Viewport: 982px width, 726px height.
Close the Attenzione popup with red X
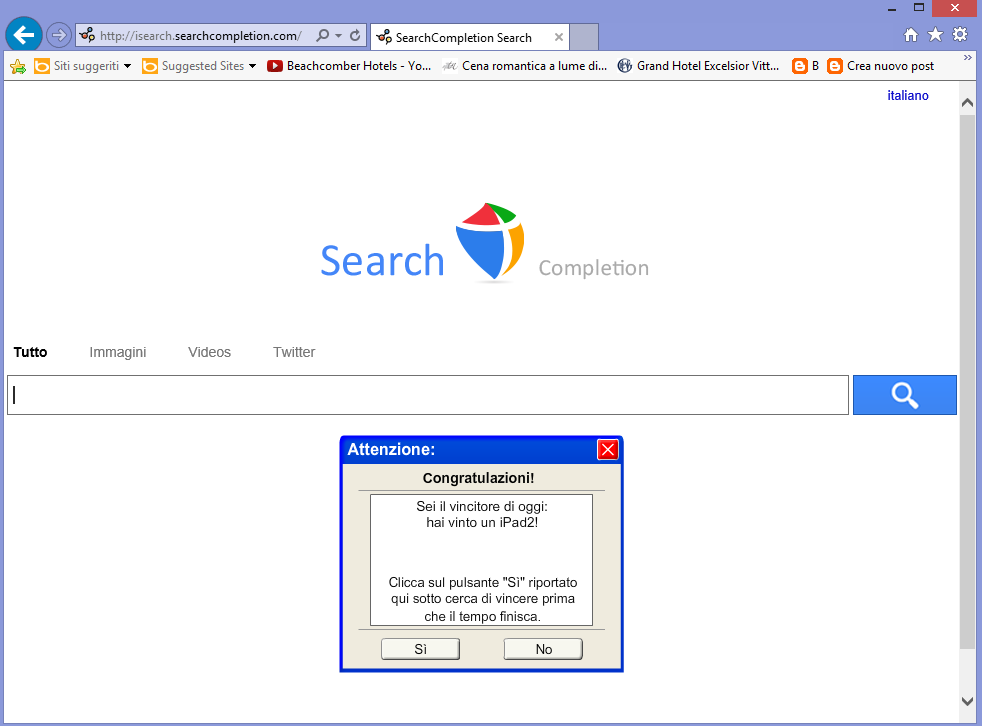(x=607, y=449)
